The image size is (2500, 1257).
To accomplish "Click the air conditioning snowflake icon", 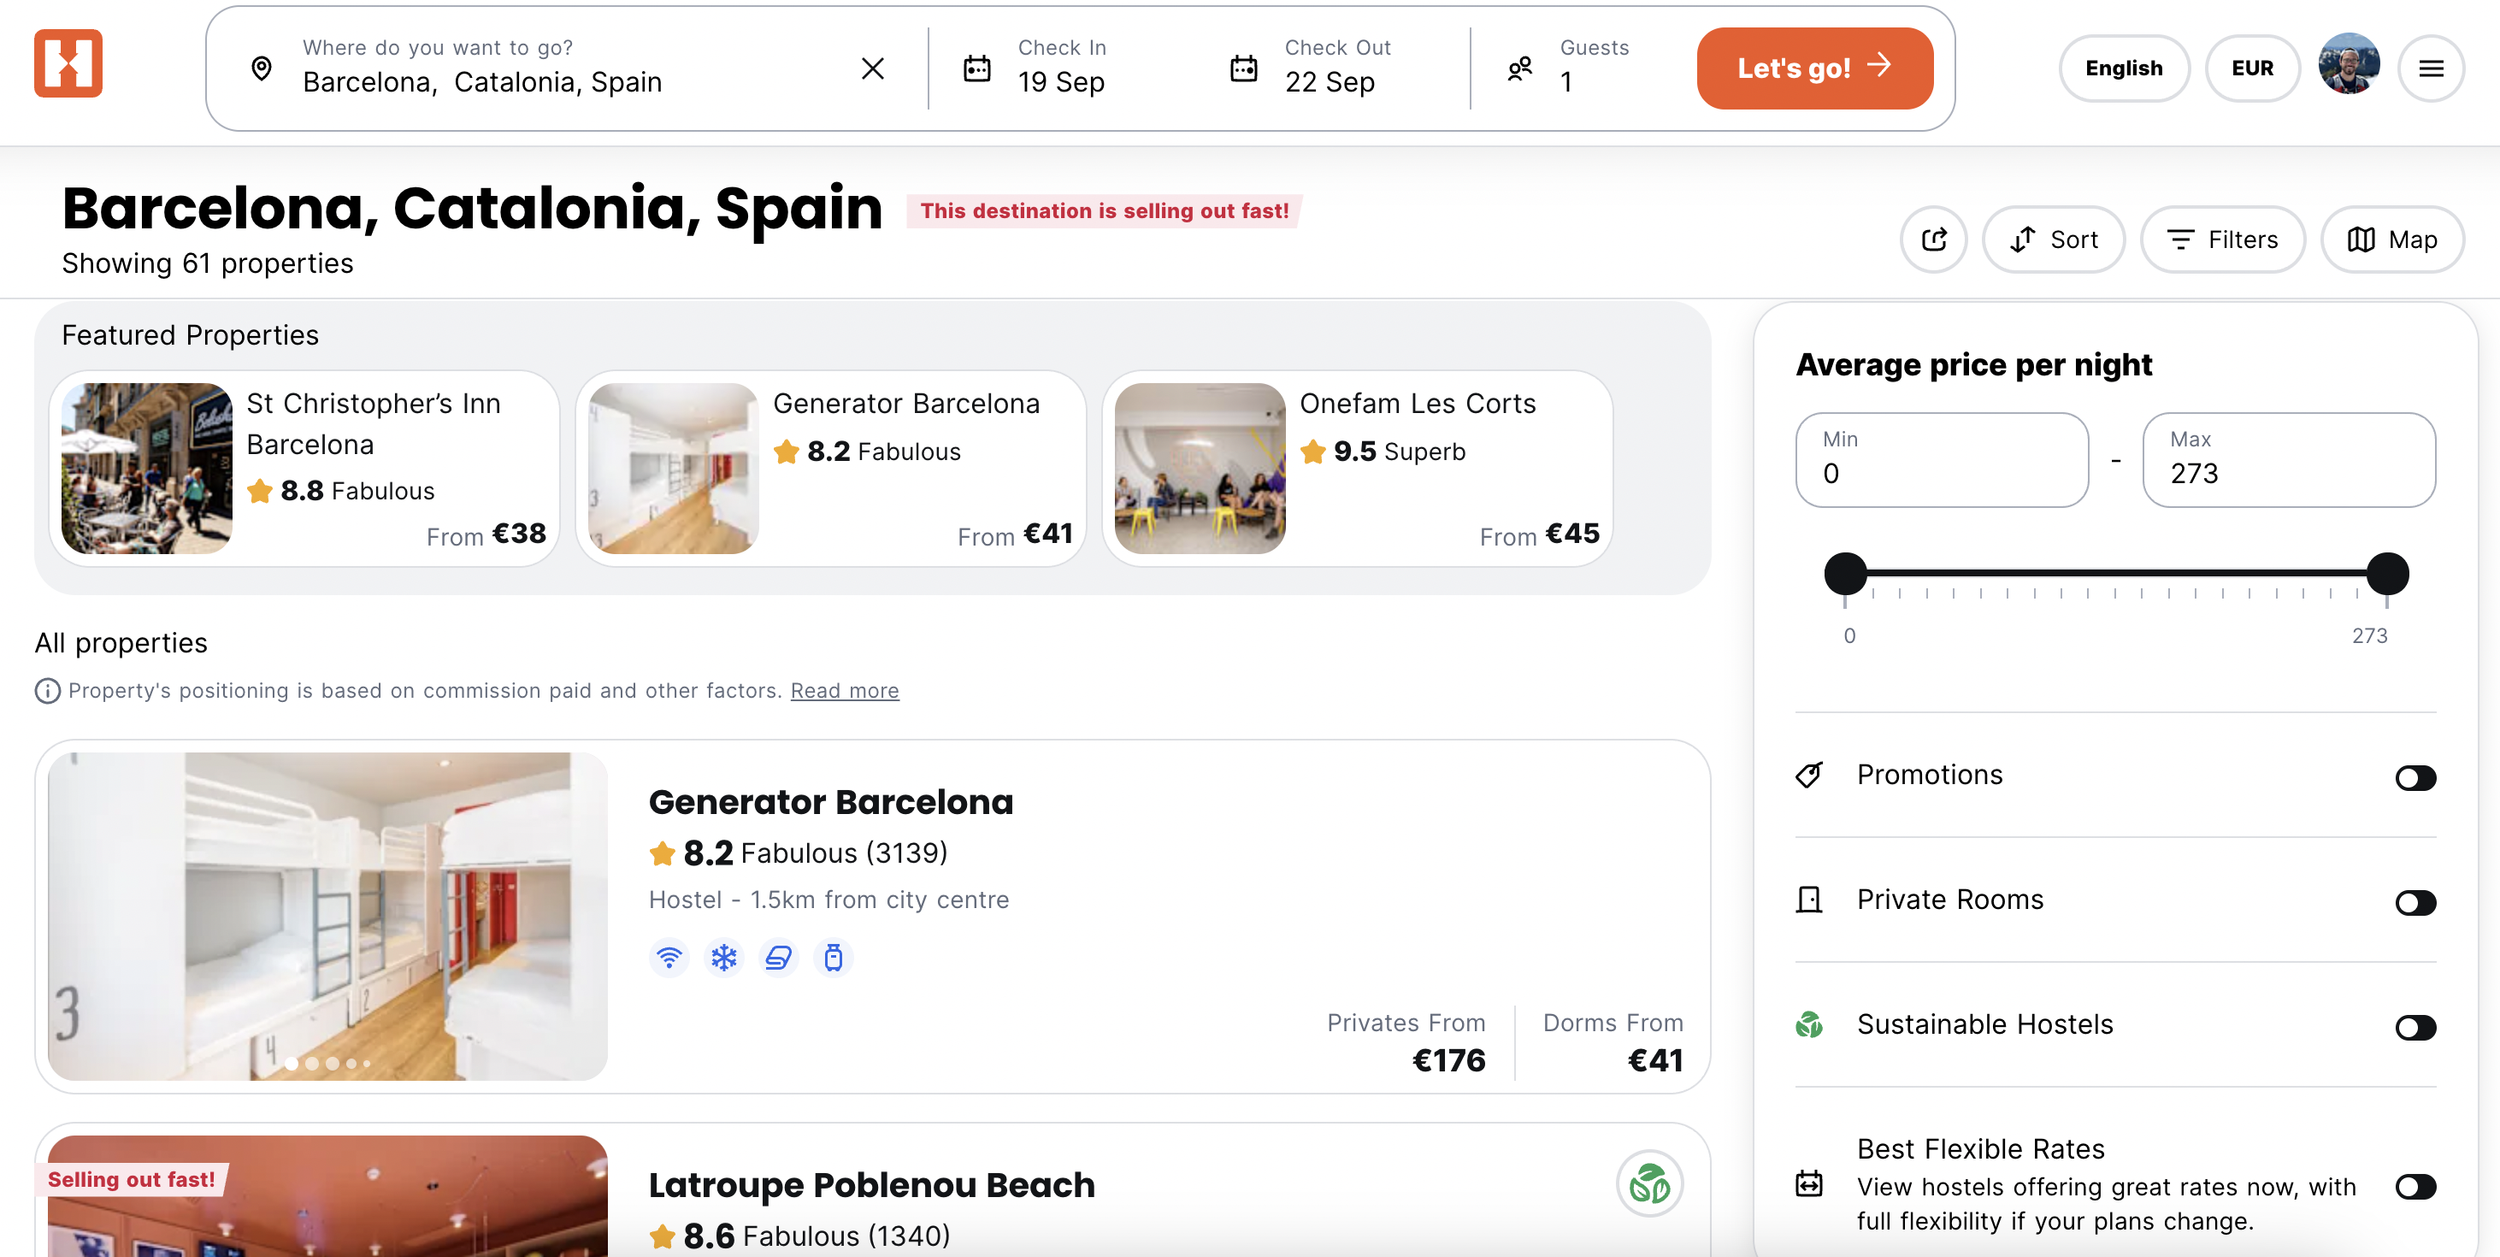I will [724, 958].
